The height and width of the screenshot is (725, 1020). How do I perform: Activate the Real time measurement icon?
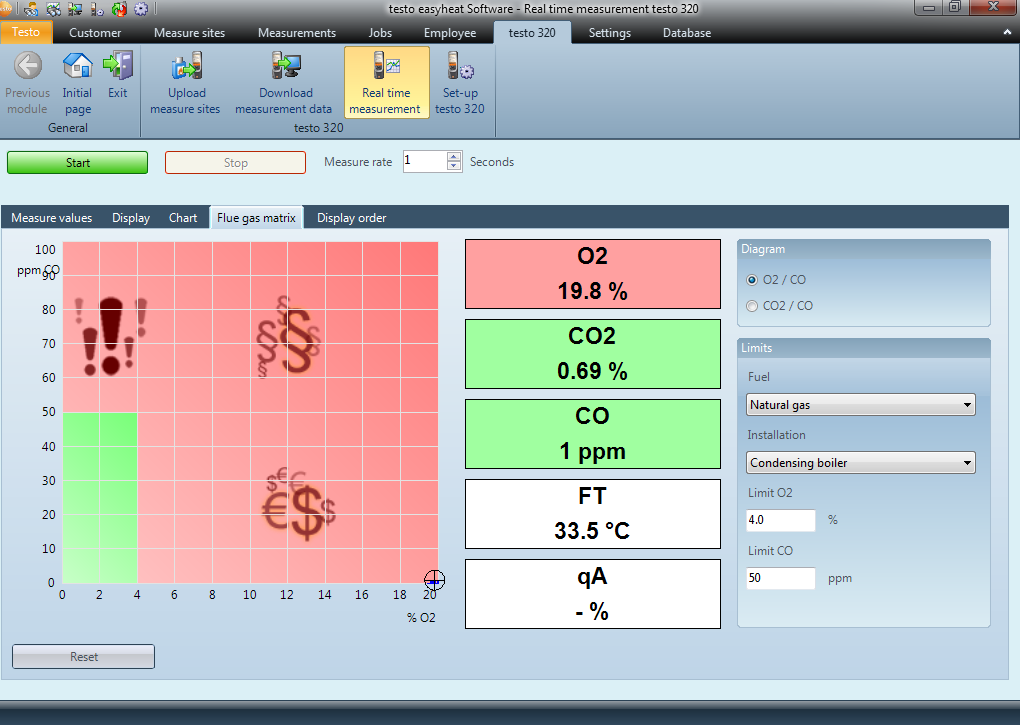[386, 66]
